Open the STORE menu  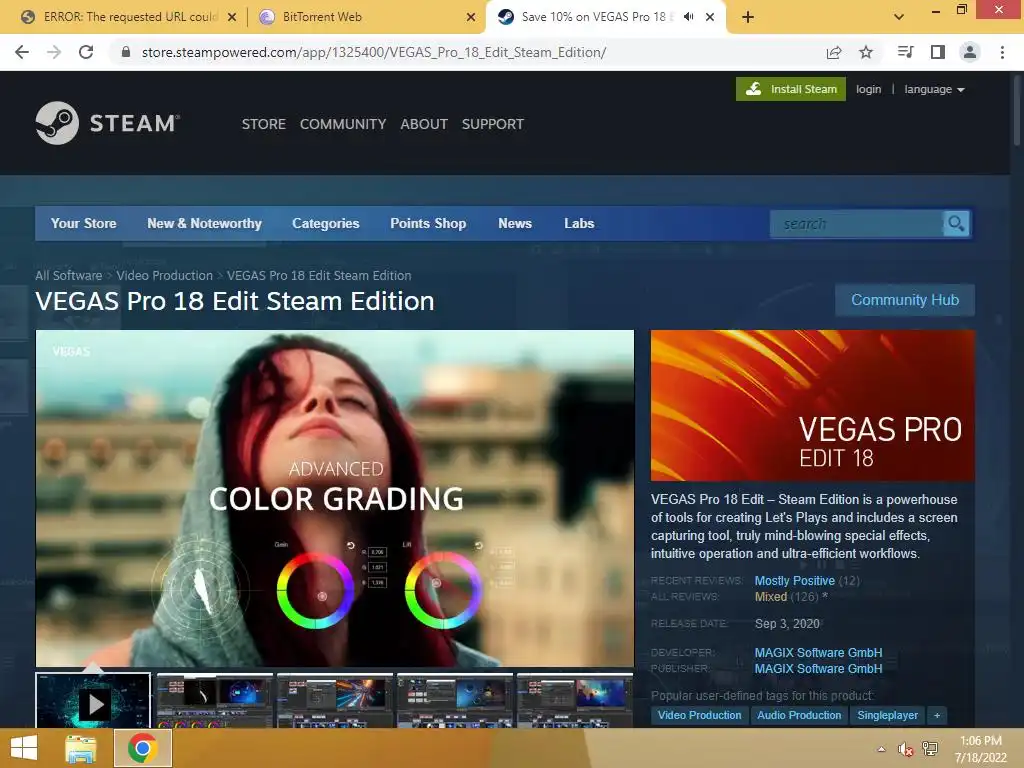click(x=264, y=124)
